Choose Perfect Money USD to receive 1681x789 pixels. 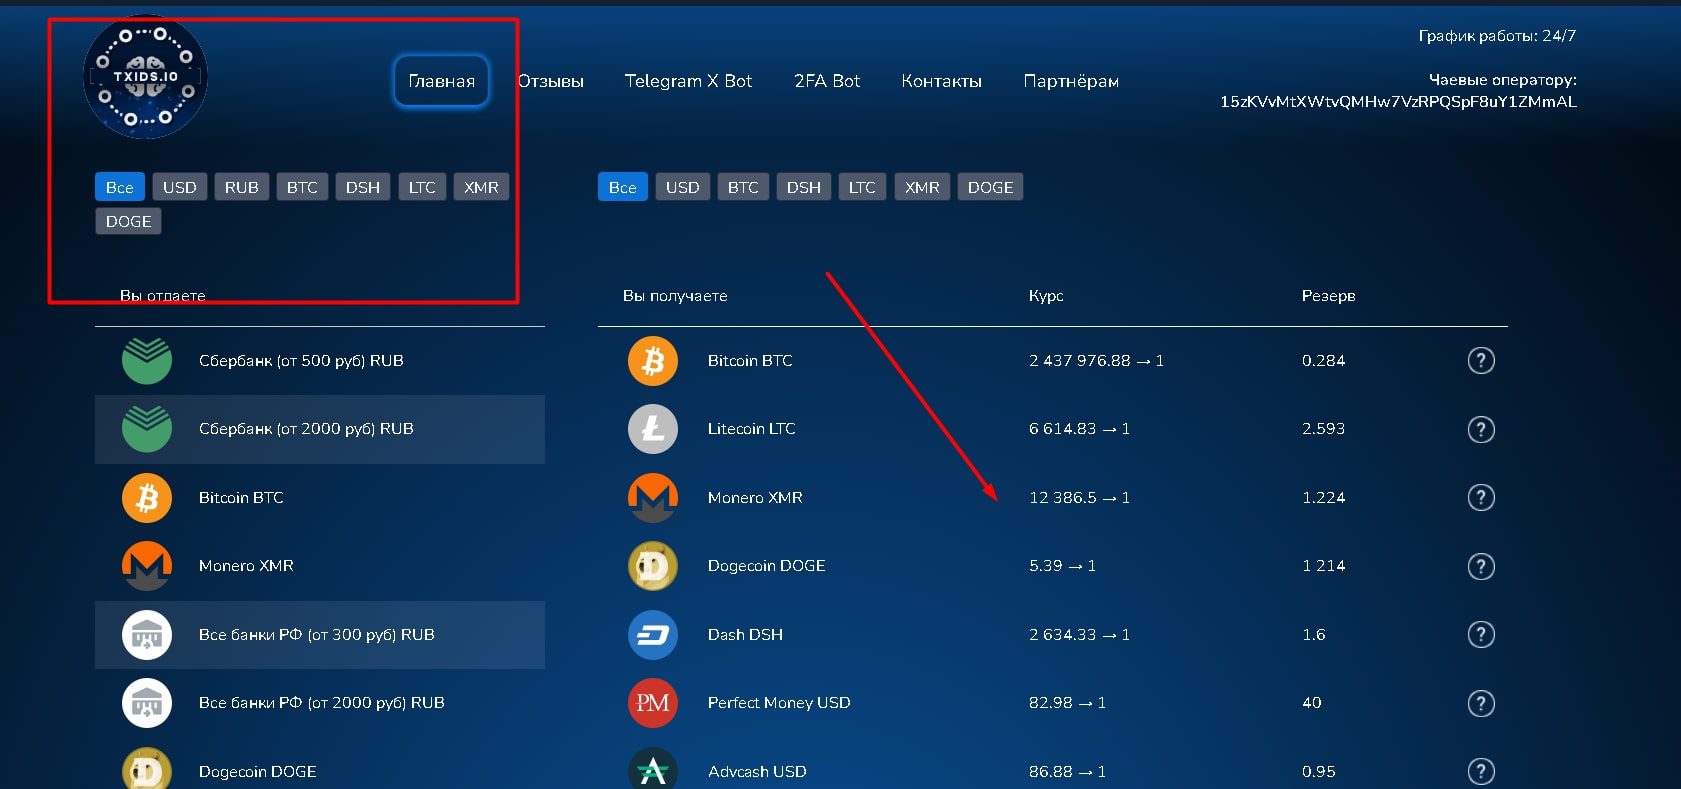pos(1053,703)
